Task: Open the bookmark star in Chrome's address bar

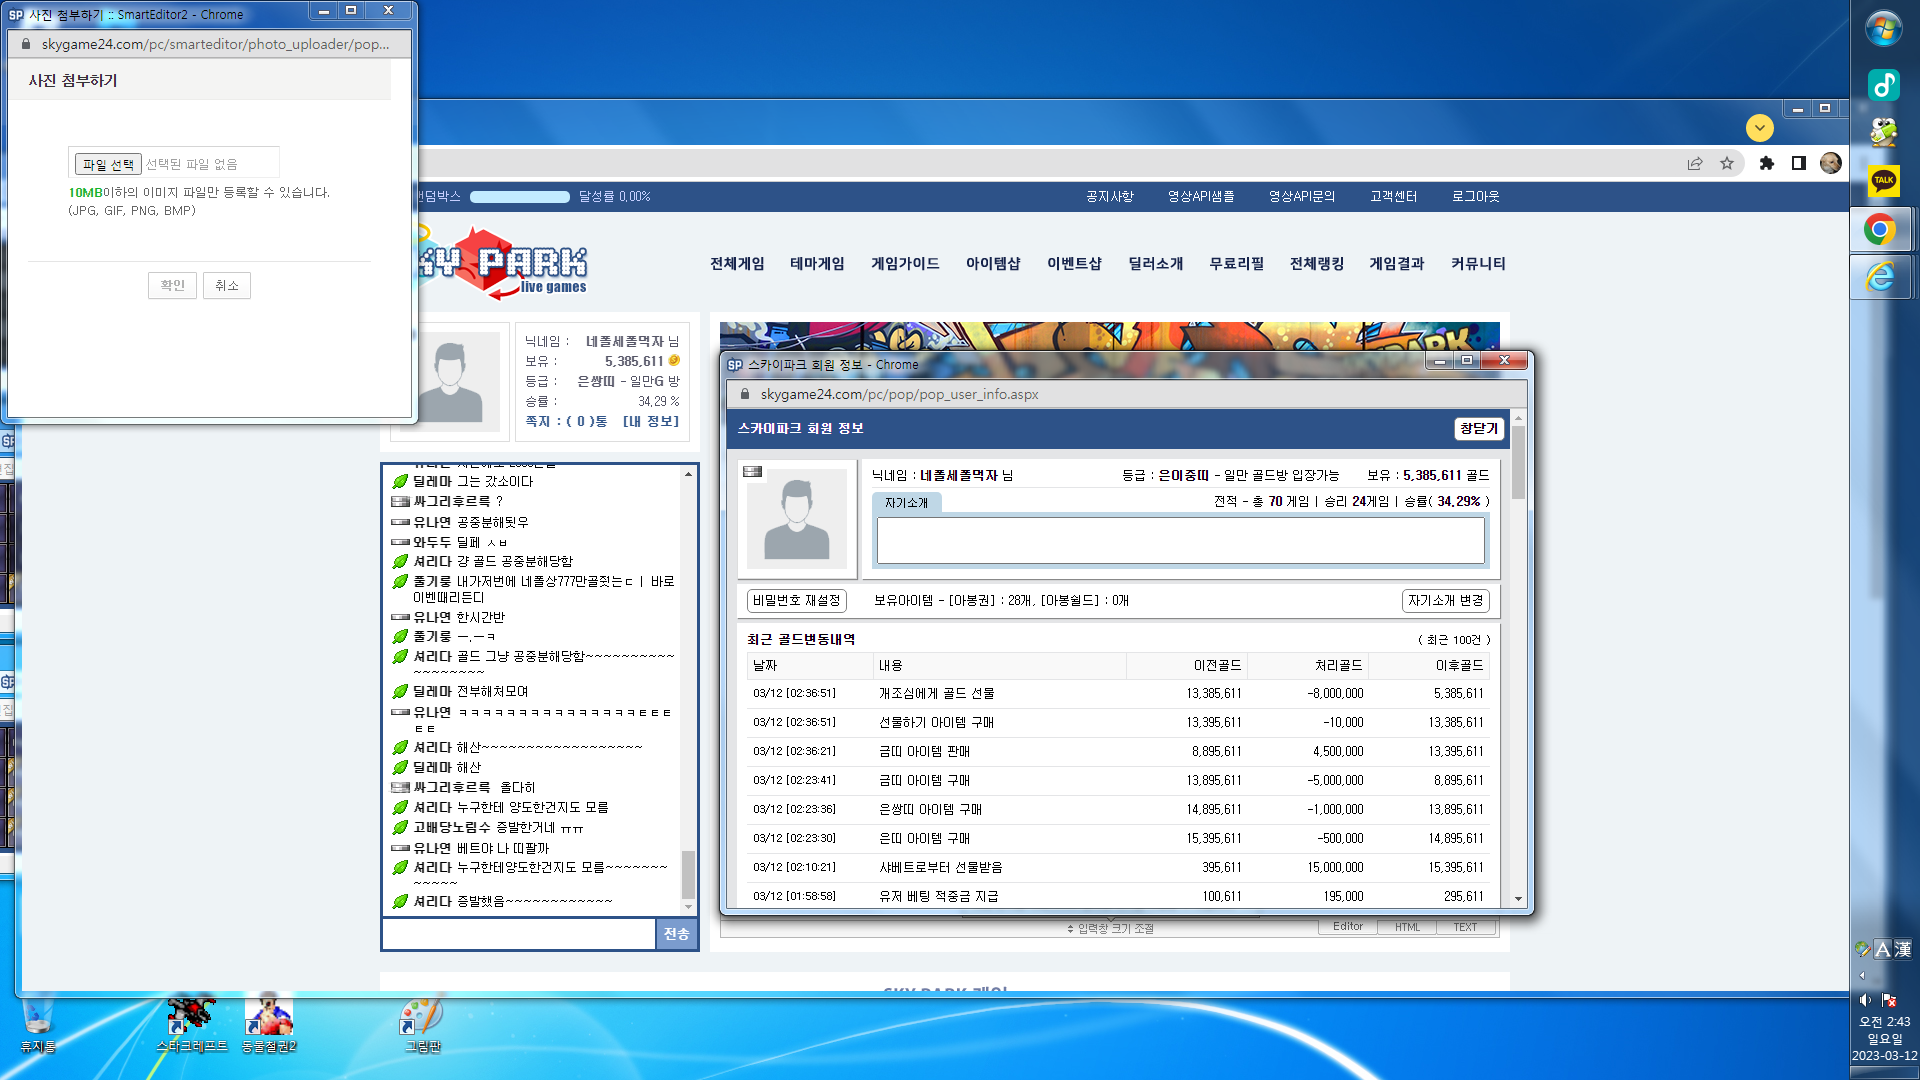Action: 1727,163
